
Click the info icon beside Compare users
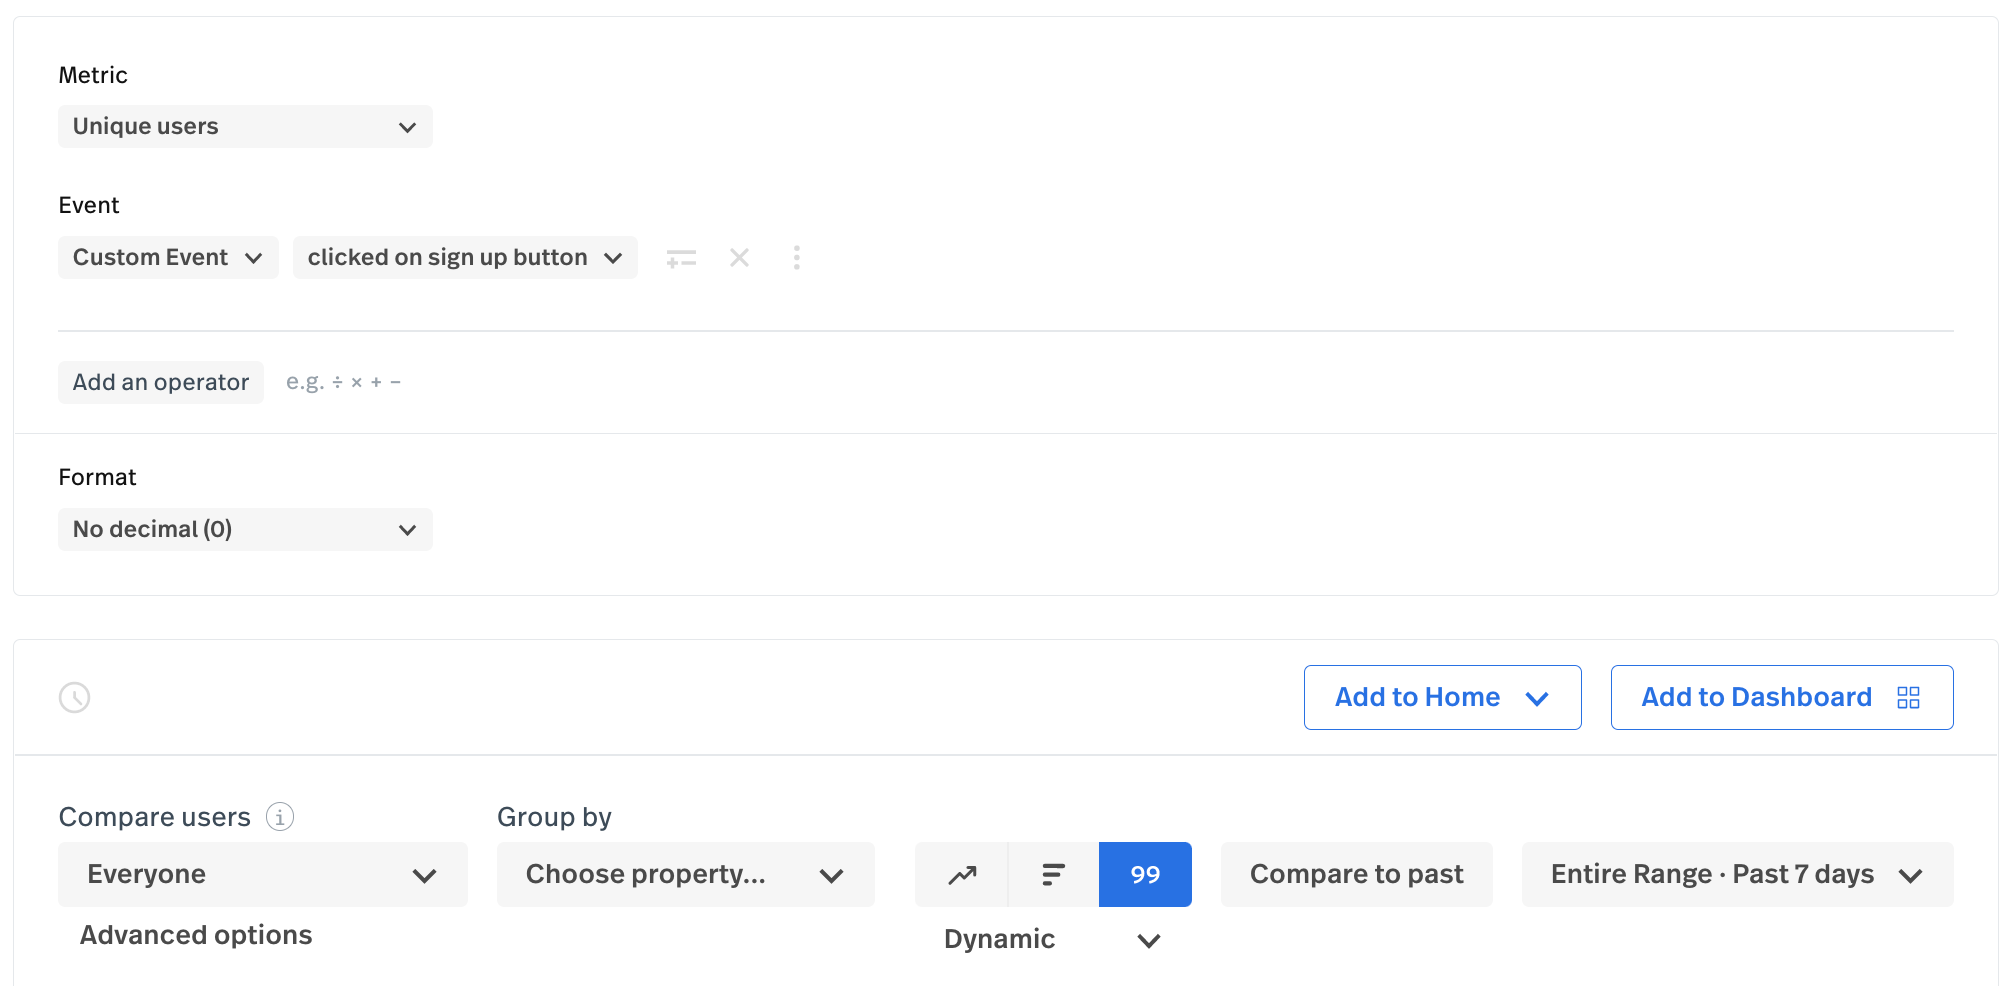(x=280, y=817)
